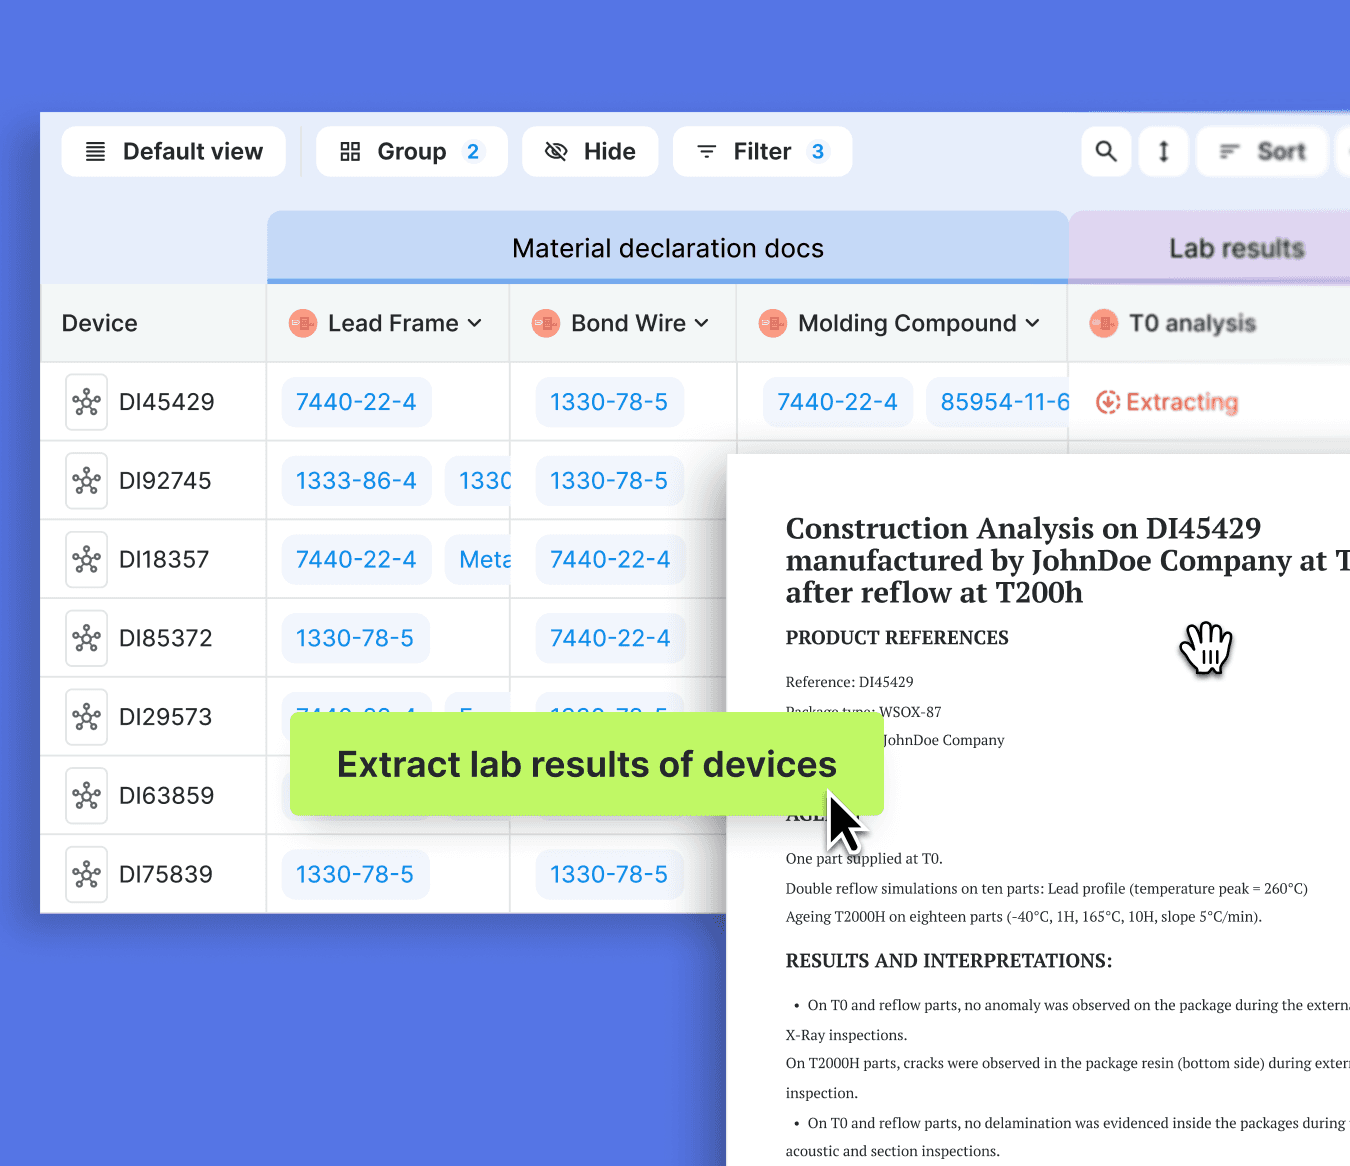The image size is (1350, 1166).
Task: Select device name DI63859
Action: click(167, 796)
